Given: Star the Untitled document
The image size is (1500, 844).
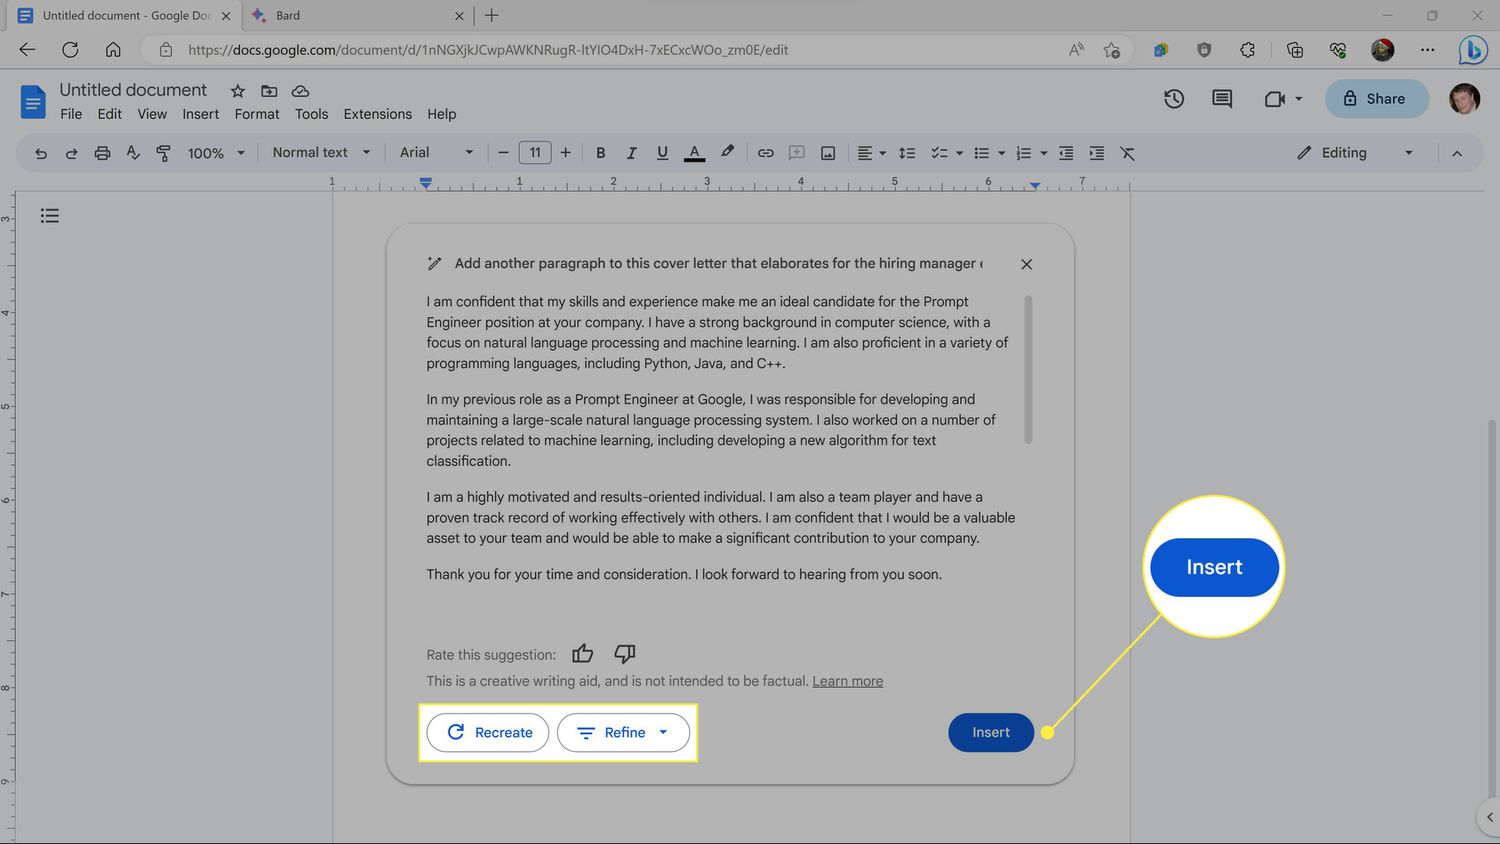Looking at the screenshot, I should click(x=238, y=91).
